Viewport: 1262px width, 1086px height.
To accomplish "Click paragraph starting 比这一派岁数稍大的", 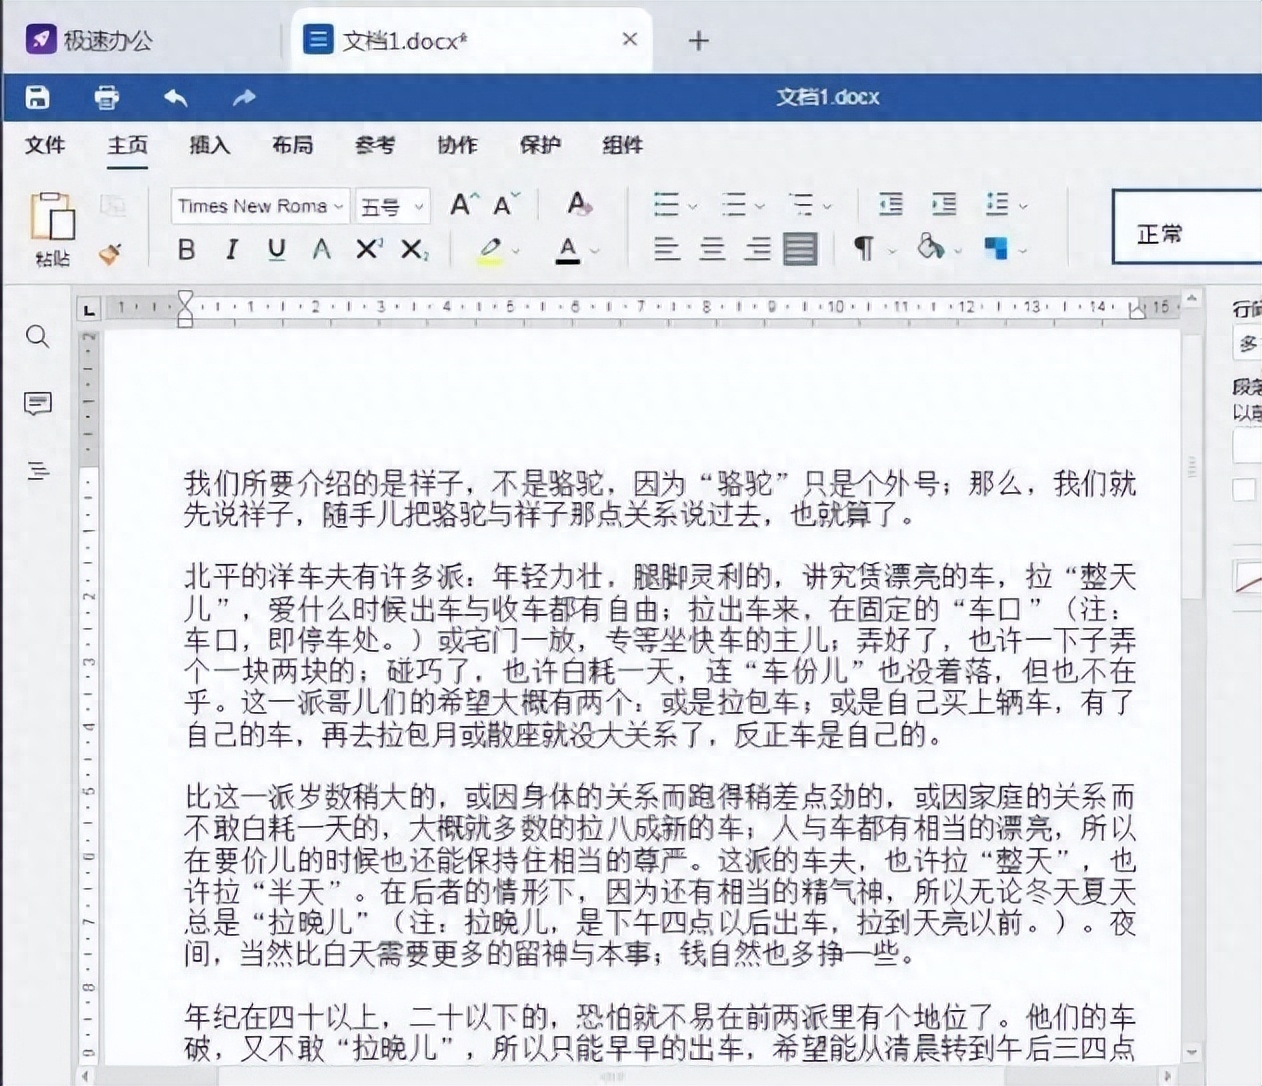I will (660, 875).
